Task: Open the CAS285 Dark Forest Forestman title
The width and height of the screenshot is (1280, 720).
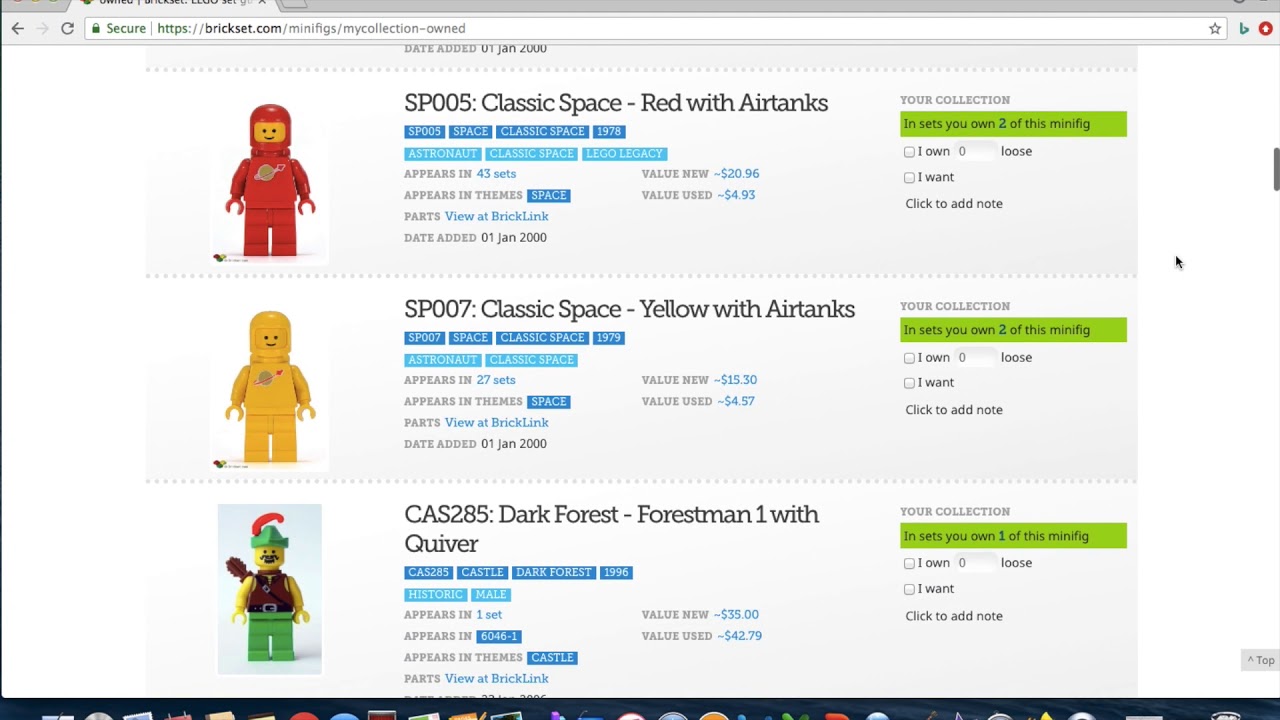Action: [611, 529]
